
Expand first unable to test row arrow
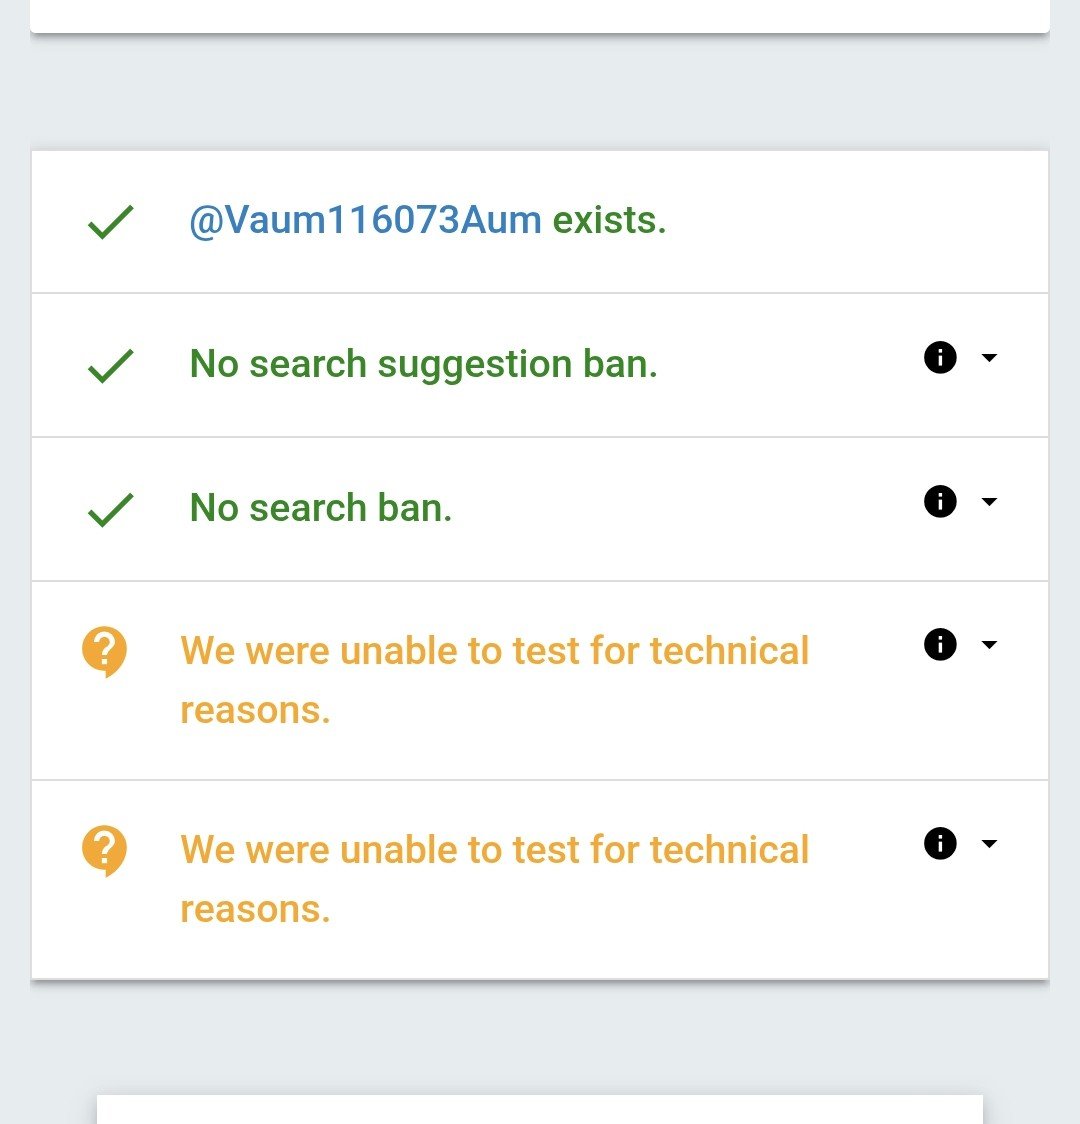989,644
